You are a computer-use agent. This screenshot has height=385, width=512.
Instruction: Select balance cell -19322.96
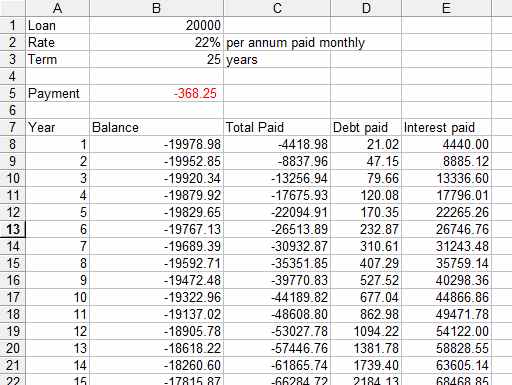coord(156,297)
